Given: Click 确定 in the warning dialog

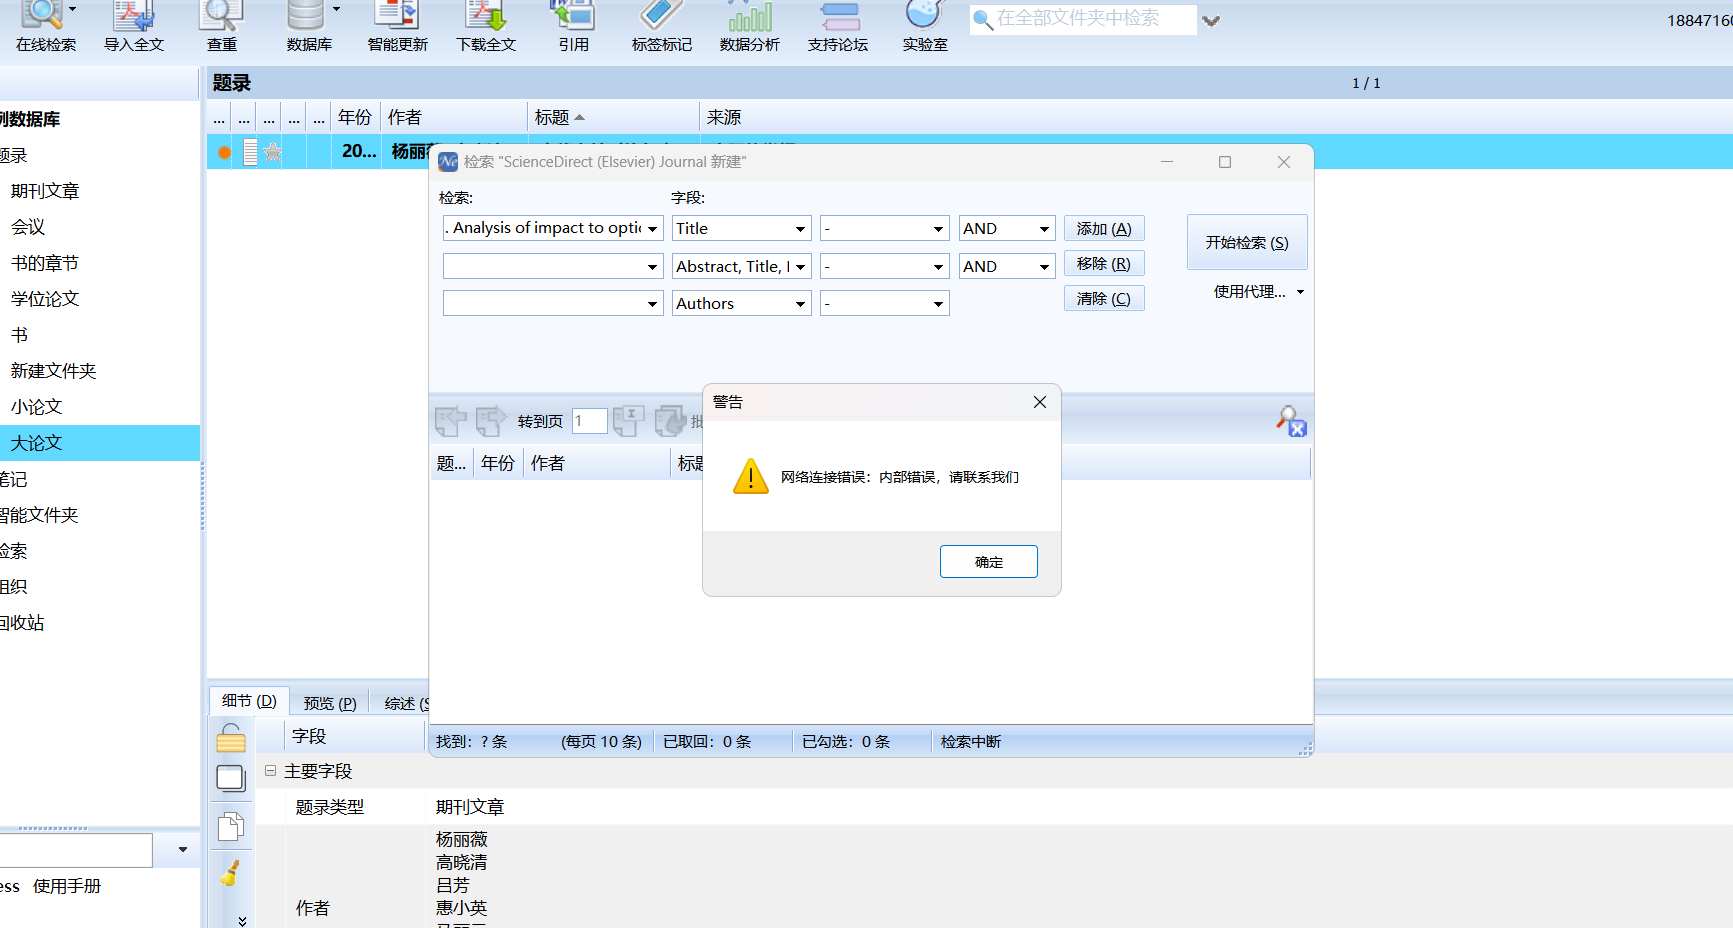Looking at the screenshot, I should click(988, 562).
